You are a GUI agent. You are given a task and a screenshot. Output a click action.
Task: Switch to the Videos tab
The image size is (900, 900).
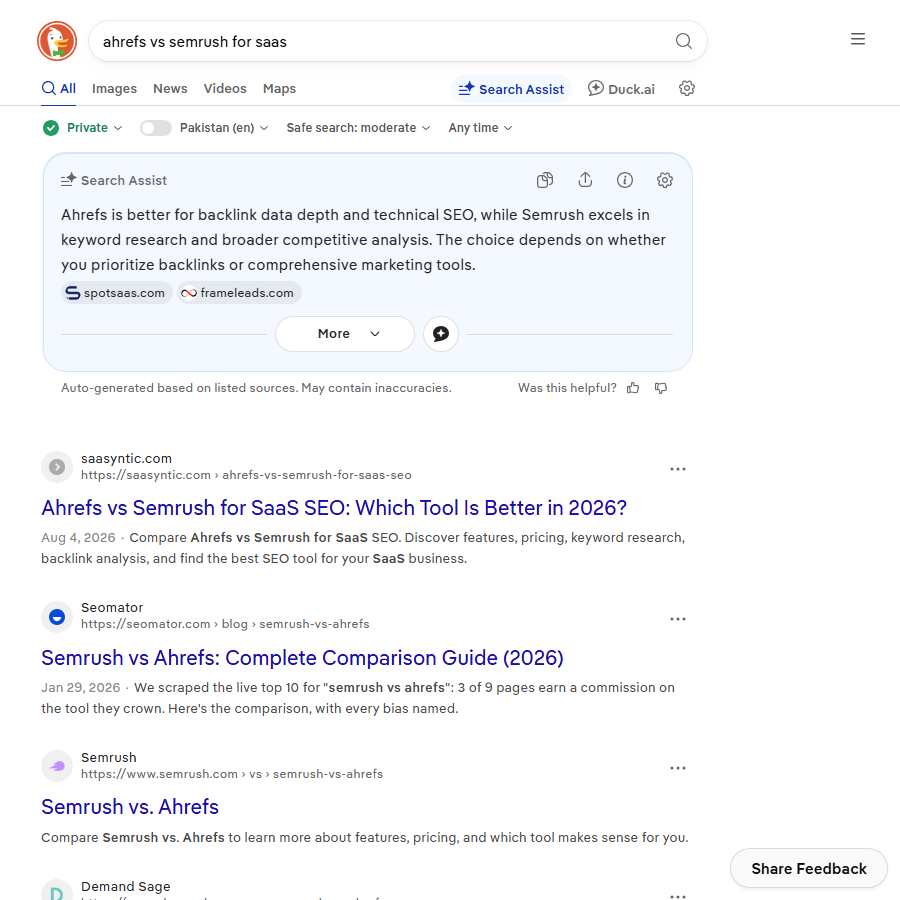point(225,88)
